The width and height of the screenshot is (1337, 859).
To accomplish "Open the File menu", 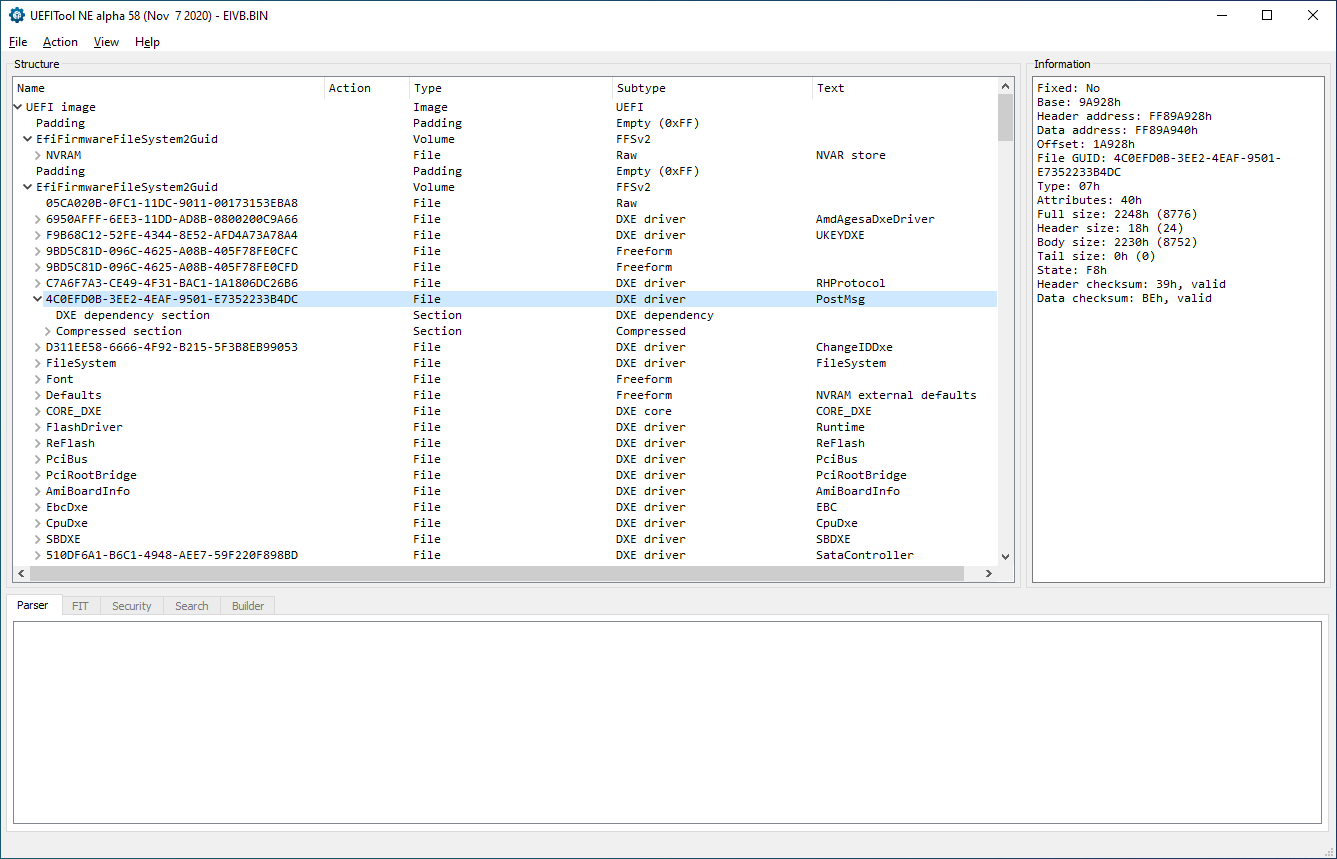I will tap(18, 42).
